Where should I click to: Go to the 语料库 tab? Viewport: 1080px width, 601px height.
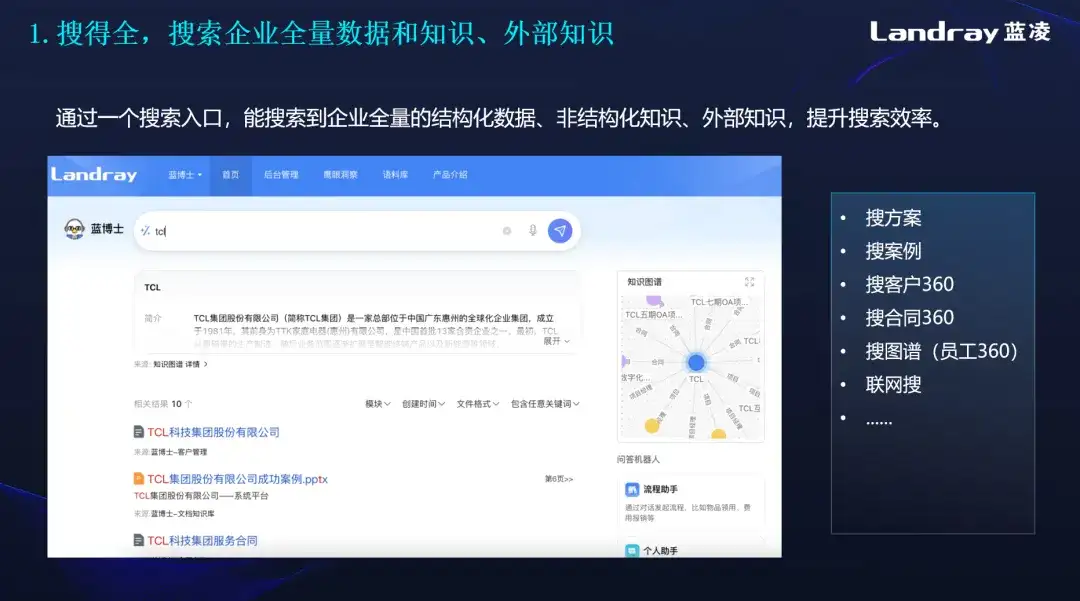[x=395, y=175]
